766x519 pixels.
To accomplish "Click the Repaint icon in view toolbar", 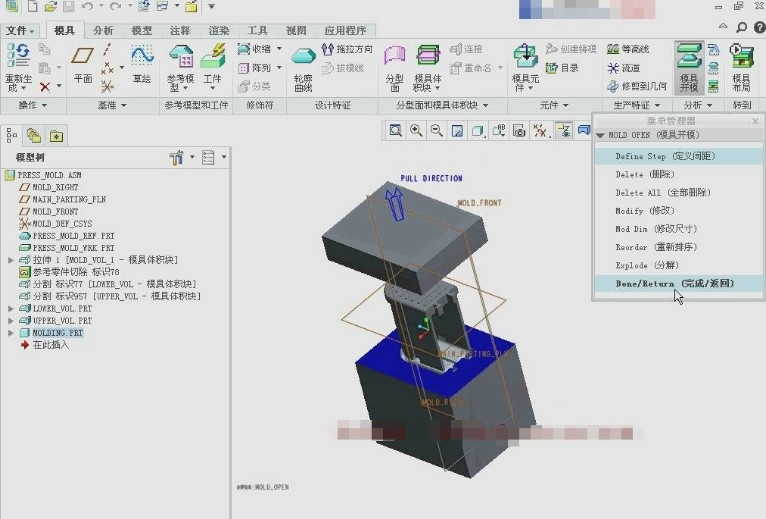I will (457, 130).
